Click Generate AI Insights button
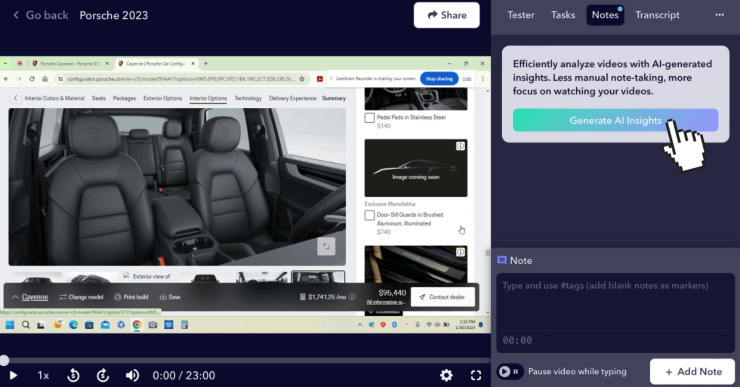 click(615, 120)
